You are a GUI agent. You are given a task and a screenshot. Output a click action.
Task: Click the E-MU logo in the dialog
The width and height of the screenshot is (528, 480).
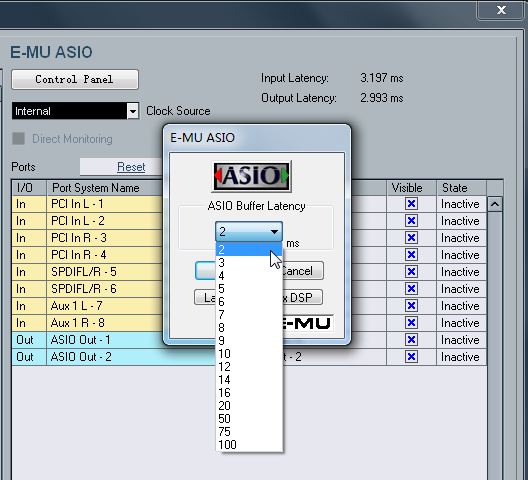pyautogui.click(x=307, y=323)
